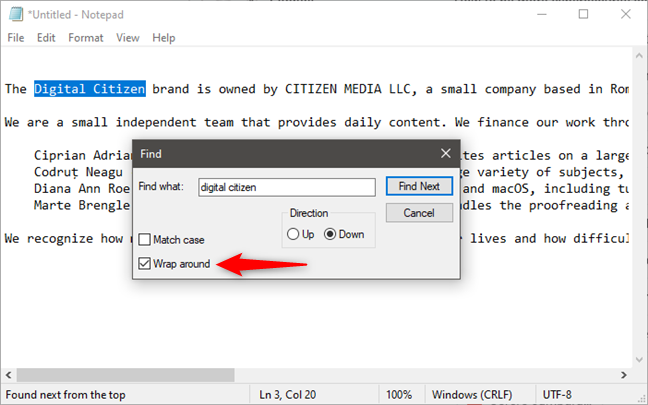648x405 pixels.
Task: Close the Find dialog with X
Action: [446, 153]
